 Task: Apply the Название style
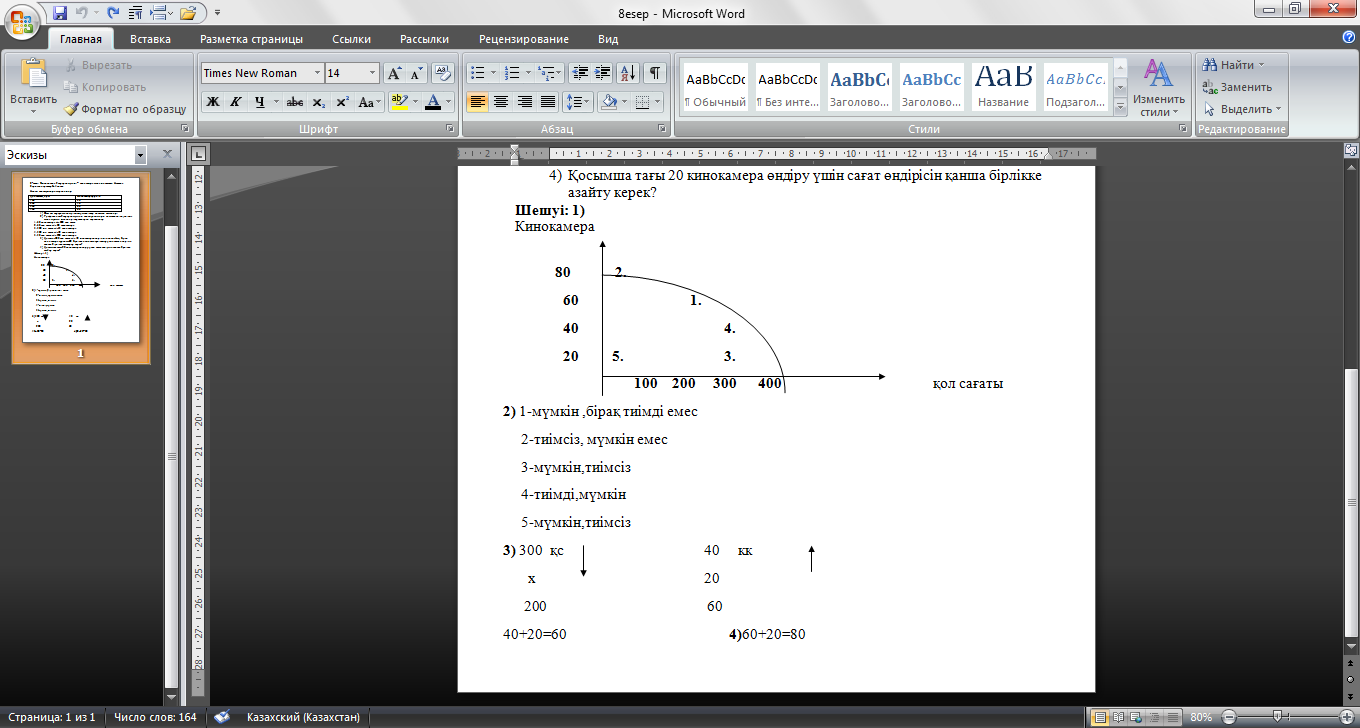point(1004,87)
